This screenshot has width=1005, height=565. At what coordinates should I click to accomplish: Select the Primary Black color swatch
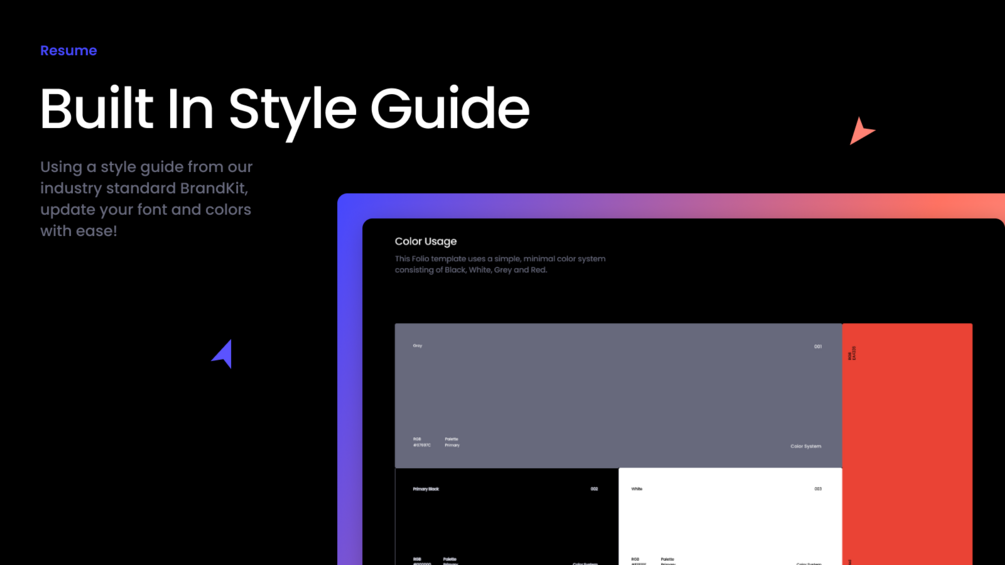[x=506, y=516]
